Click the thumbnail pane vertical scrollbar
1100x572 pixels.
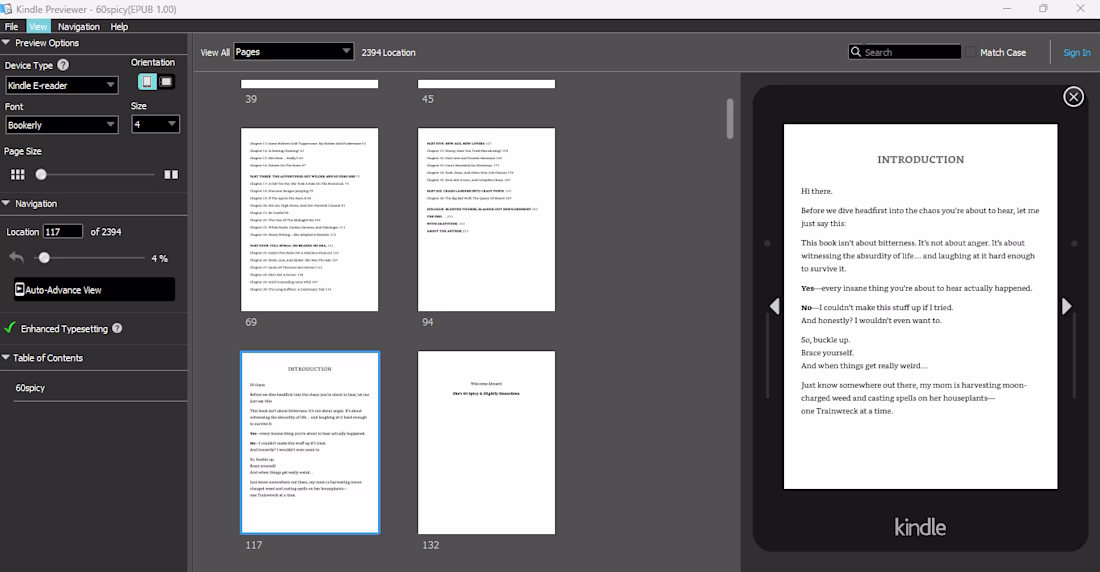[x=730, y=118]
